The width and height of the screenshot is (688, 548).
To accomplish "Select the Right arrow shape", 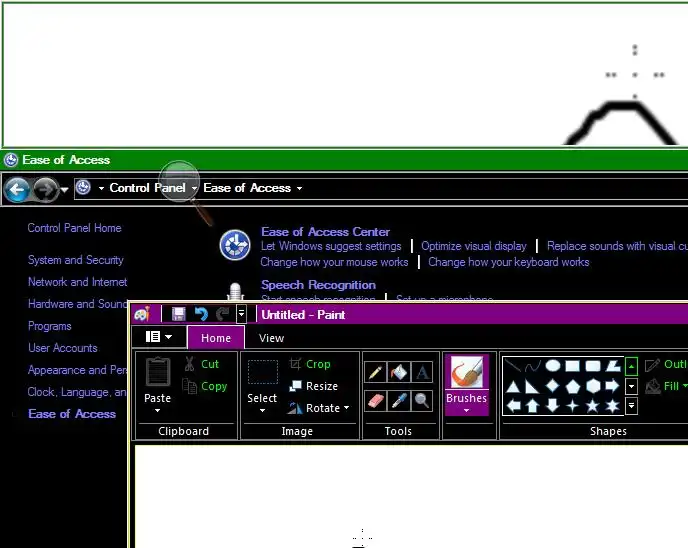I will click(x=613, y=386).
